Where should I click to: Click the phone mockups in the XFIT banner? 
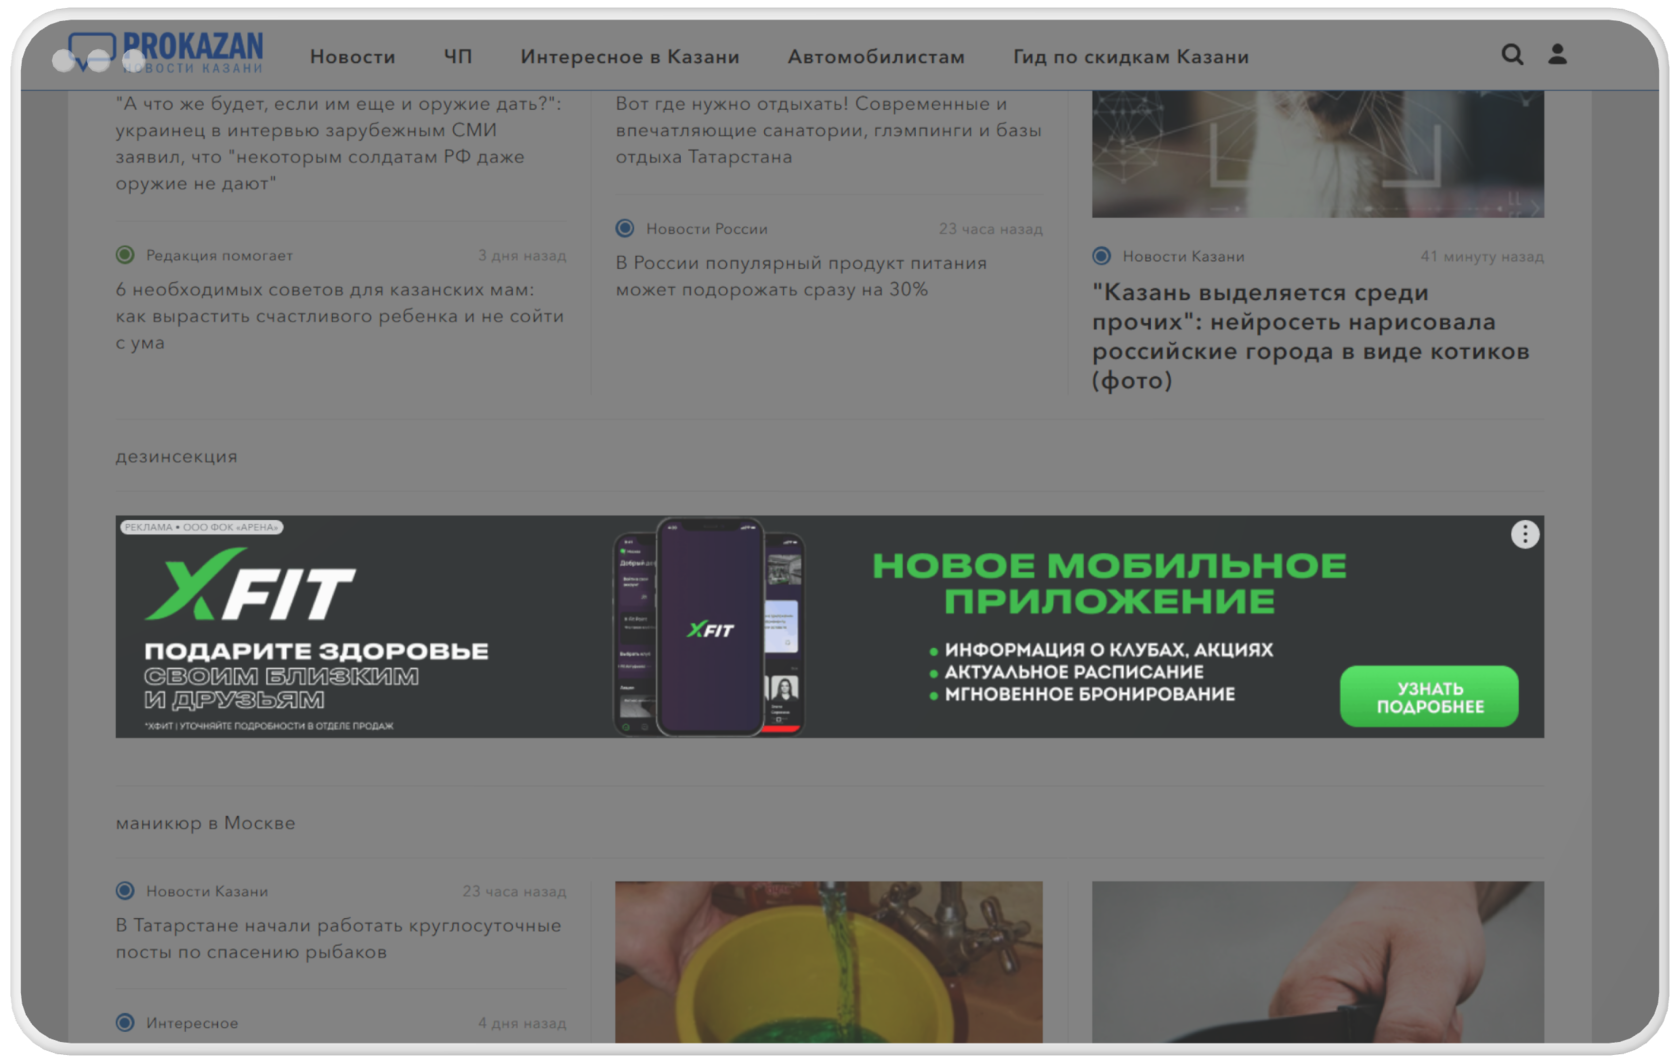point(709,627)
